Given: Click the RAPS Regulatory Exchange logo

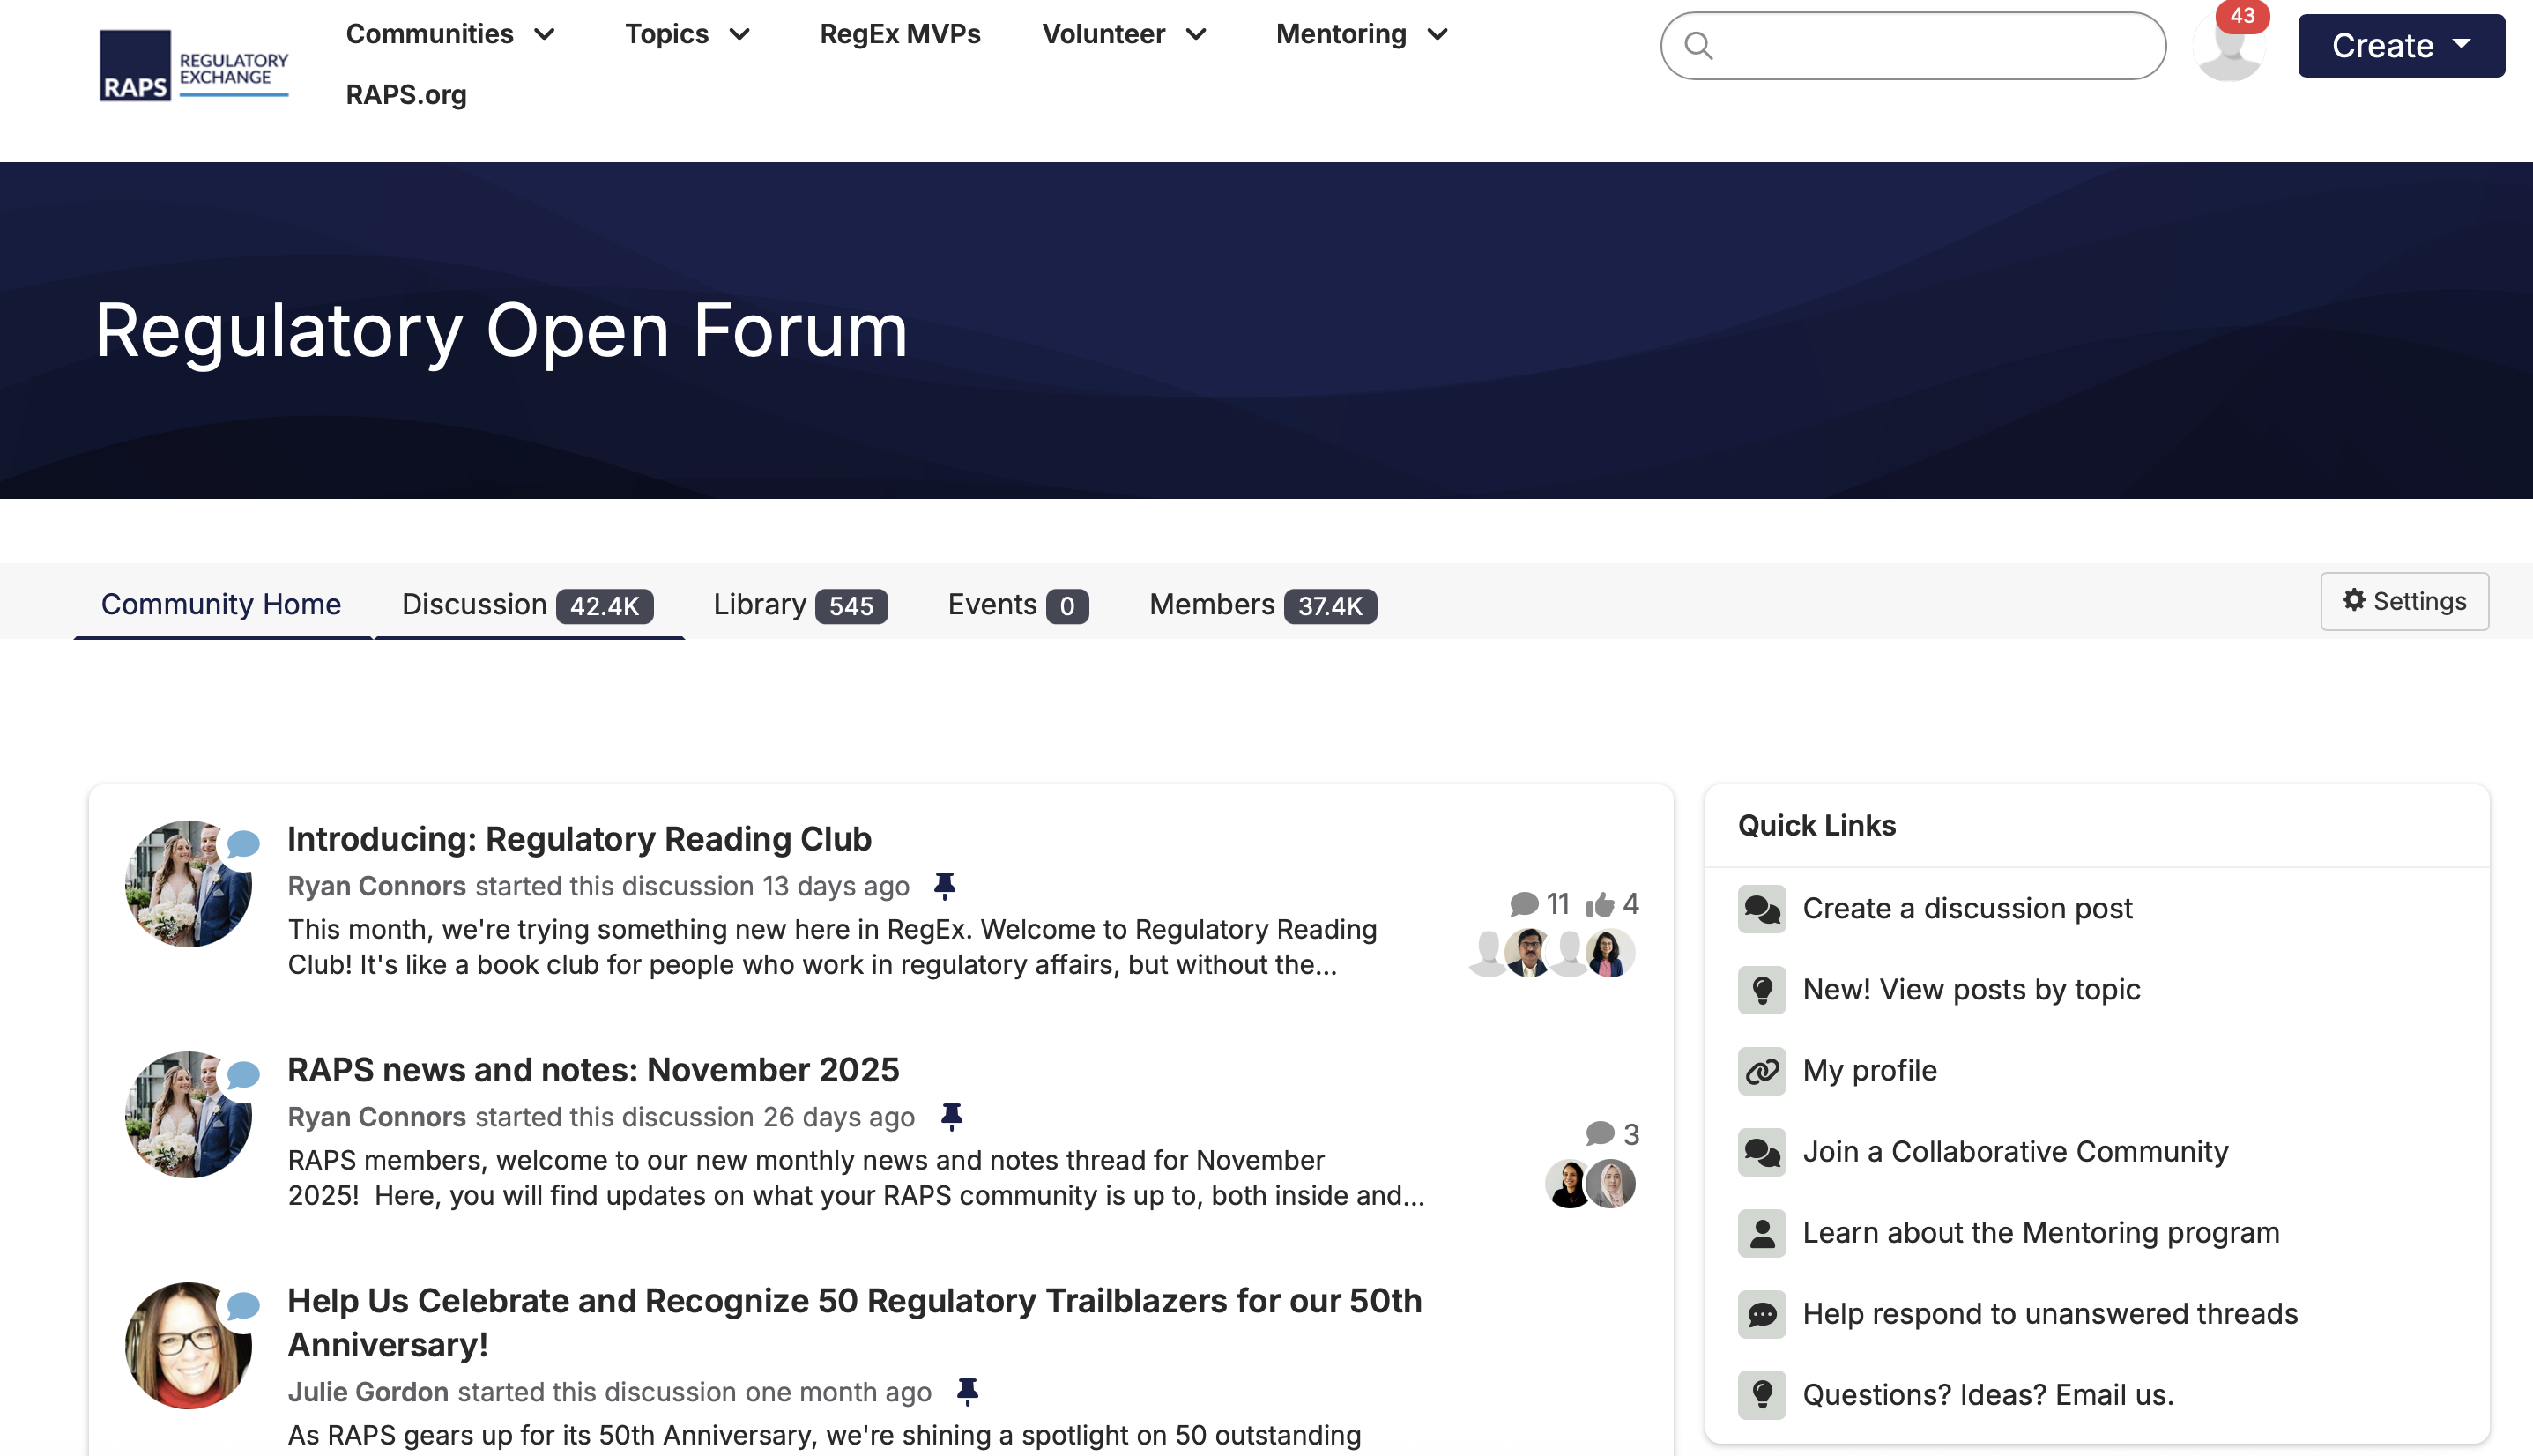Looking at the screenshot, I should (193, 65).
